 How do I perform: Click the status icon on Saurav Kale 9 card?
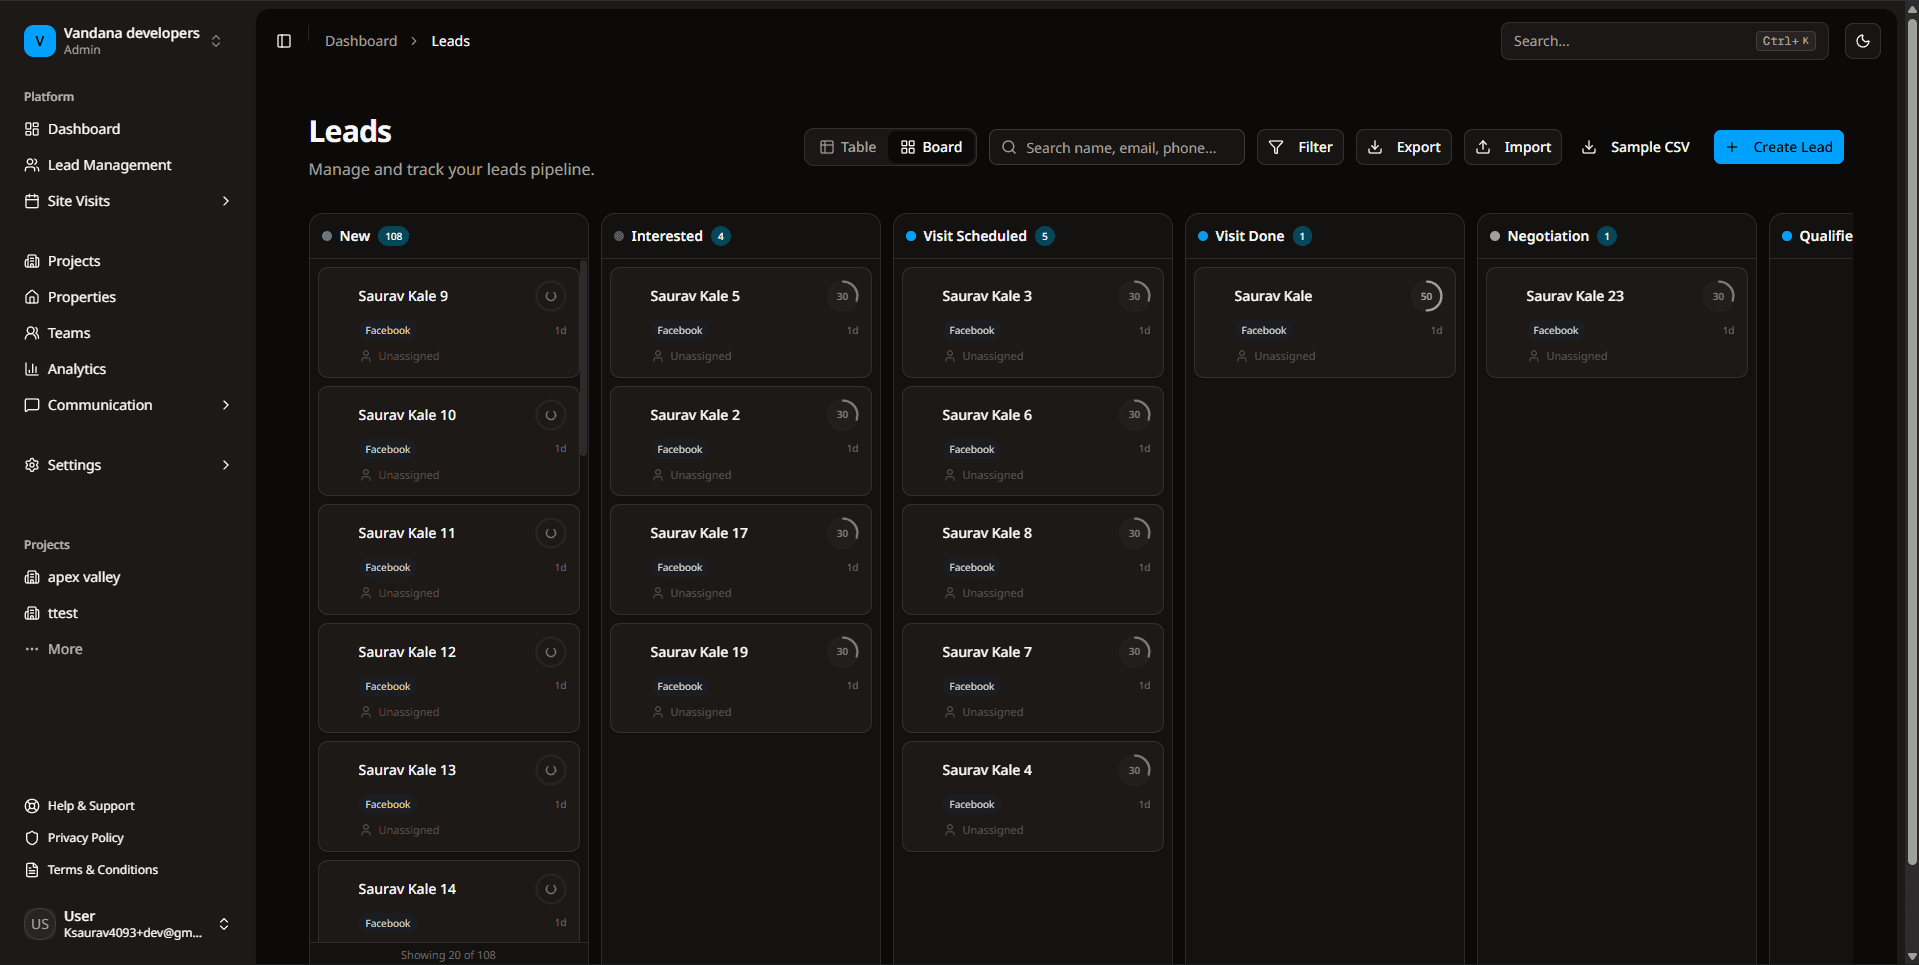coord(551,296)
